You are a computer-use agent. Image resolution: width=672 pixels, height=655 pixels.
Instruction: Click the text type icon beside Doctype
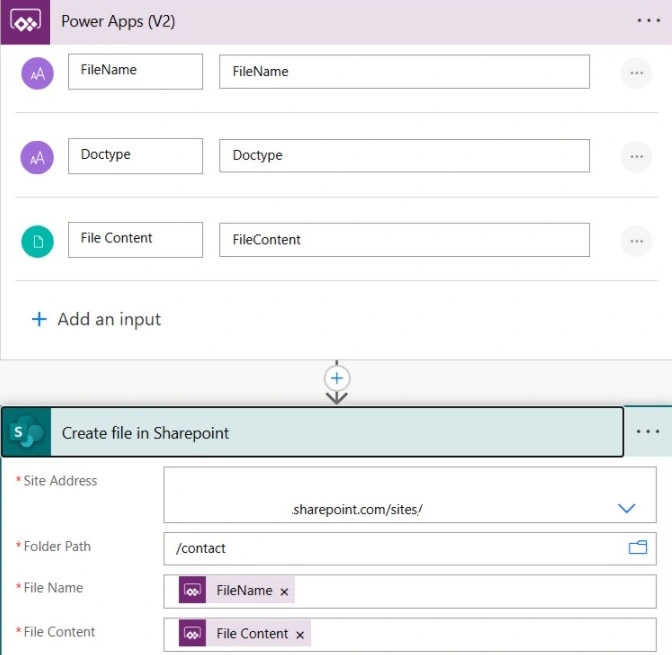[x=37, y=157]
